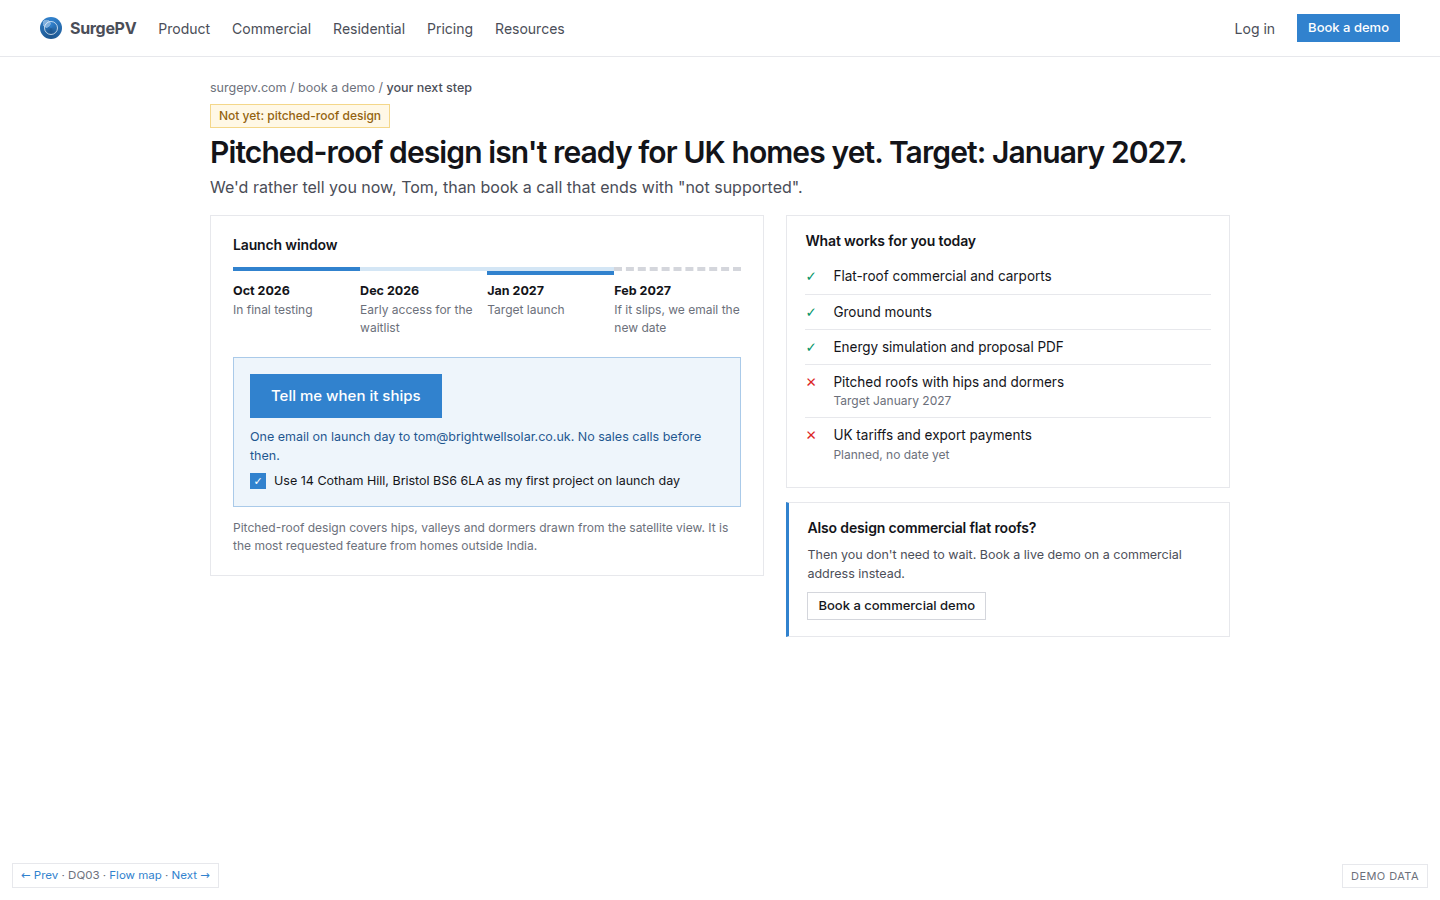
Task: Click the Next link in footer navigation
Action: click(x=191, y=875)
